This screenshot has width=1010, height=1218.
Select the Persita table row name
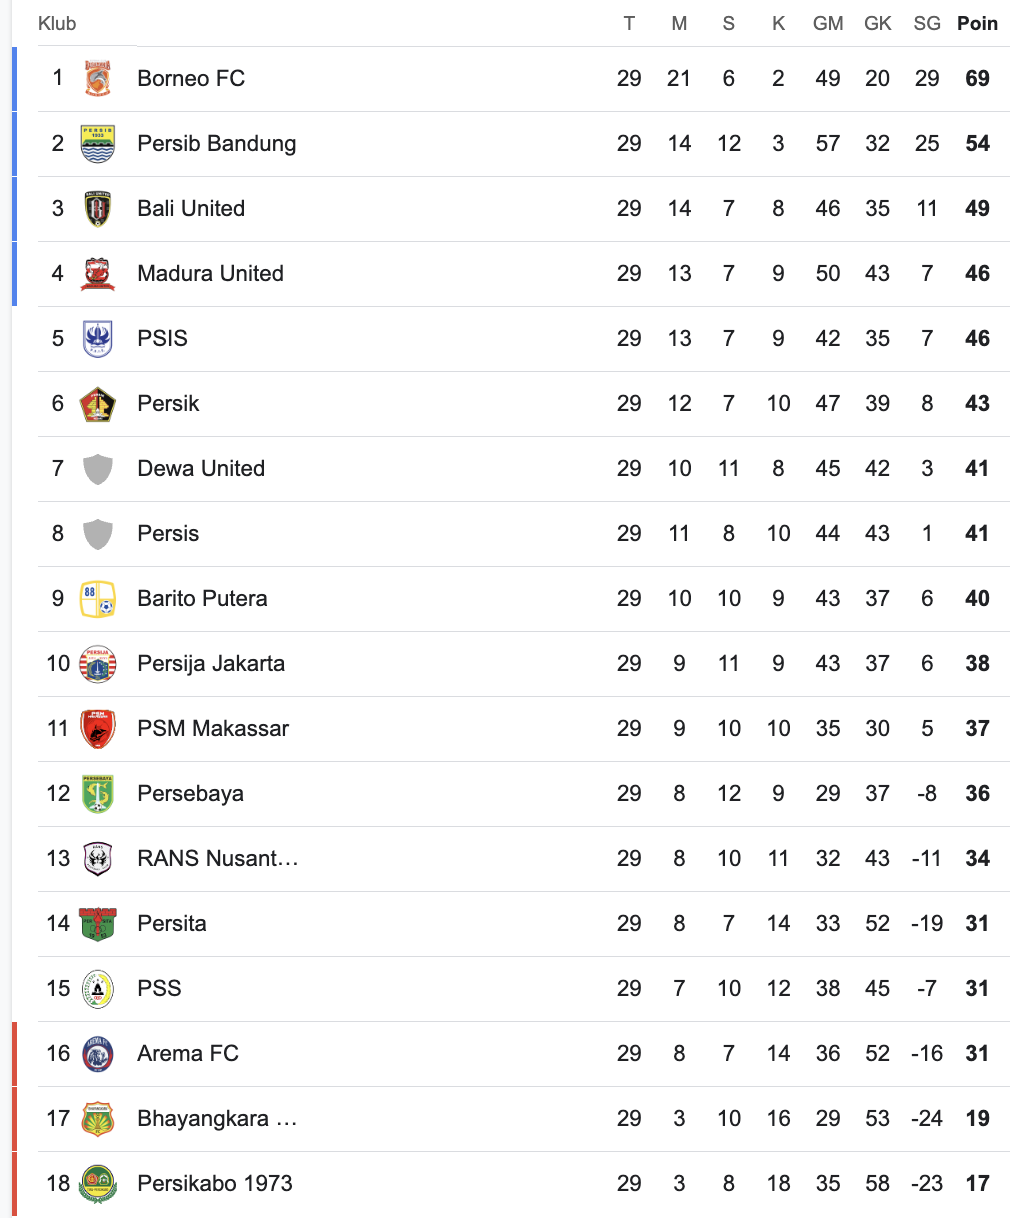pyautogui.click(x=172, y=923)
